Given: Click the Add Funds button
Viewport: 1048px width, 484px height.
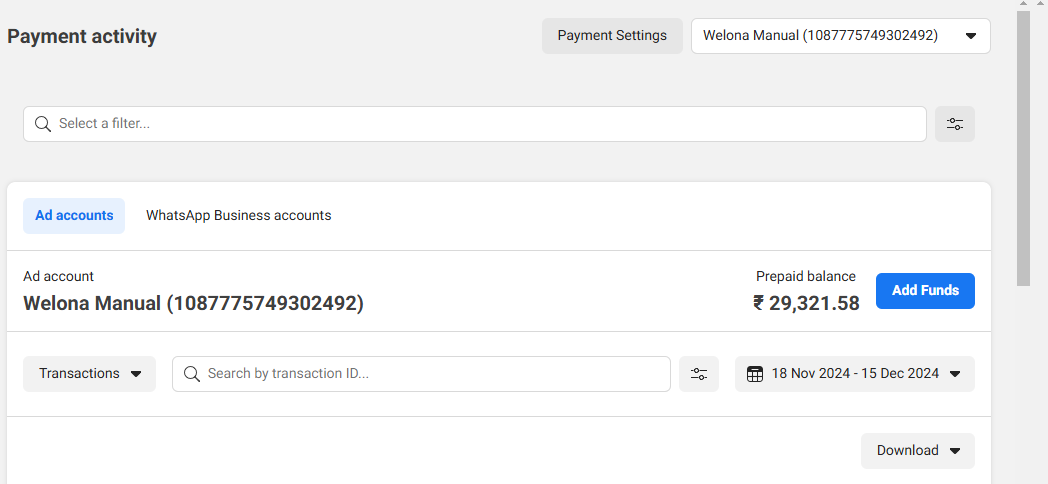Looking at the screenshot, I should (925, 291).
